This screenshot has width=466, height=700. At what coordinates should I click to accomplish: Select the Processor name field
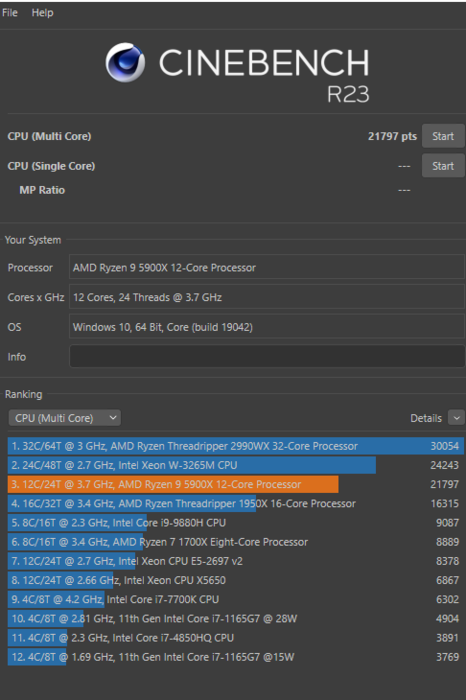[267, 267]
